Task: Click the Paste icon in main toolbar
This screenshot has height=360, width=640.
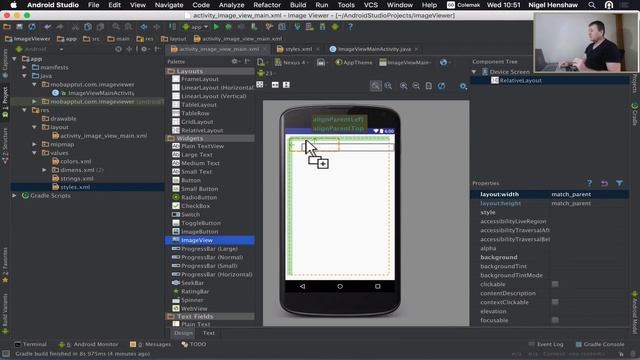Action: [100, 27]
